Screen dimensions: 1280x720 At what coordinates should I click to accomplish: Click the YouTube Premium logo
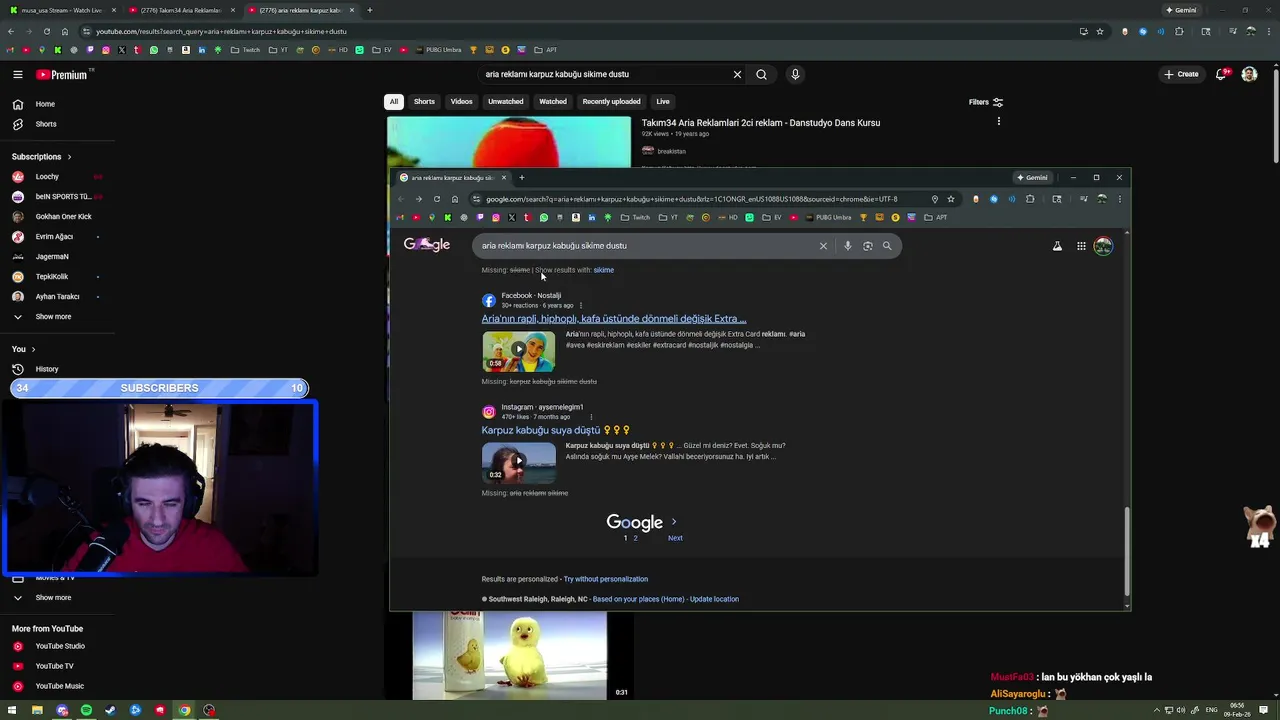[x=62, y=74]
